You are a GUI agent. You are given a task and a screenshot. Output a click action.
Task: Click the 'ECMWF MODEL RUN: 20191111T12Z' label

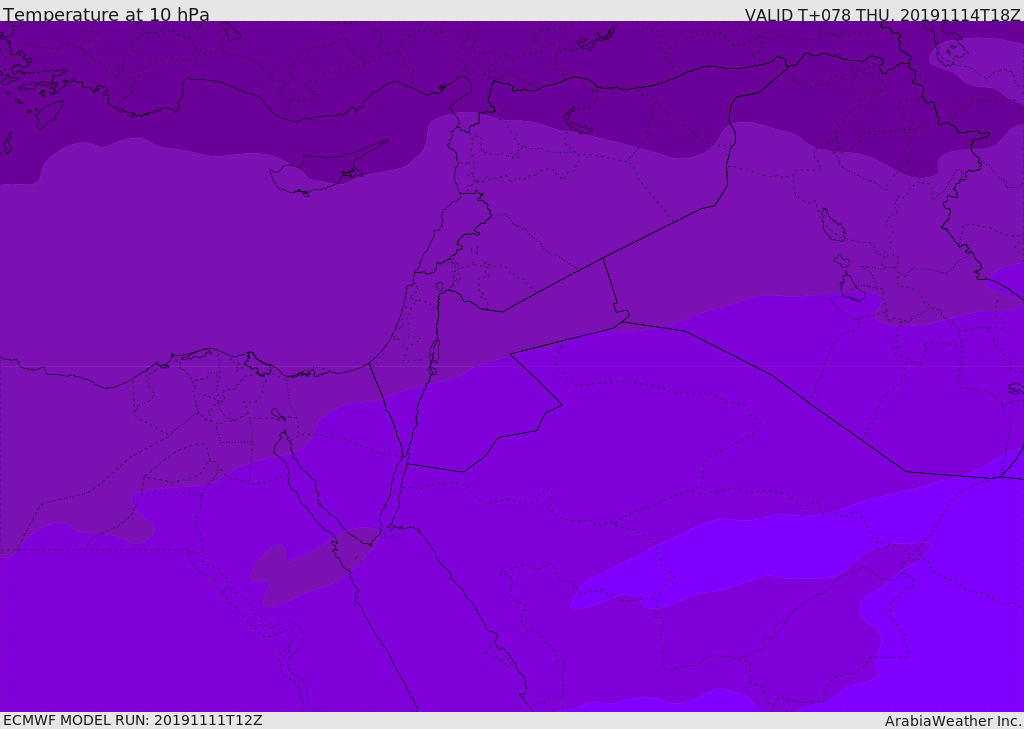pyautogui.click(x=133, y=720)
